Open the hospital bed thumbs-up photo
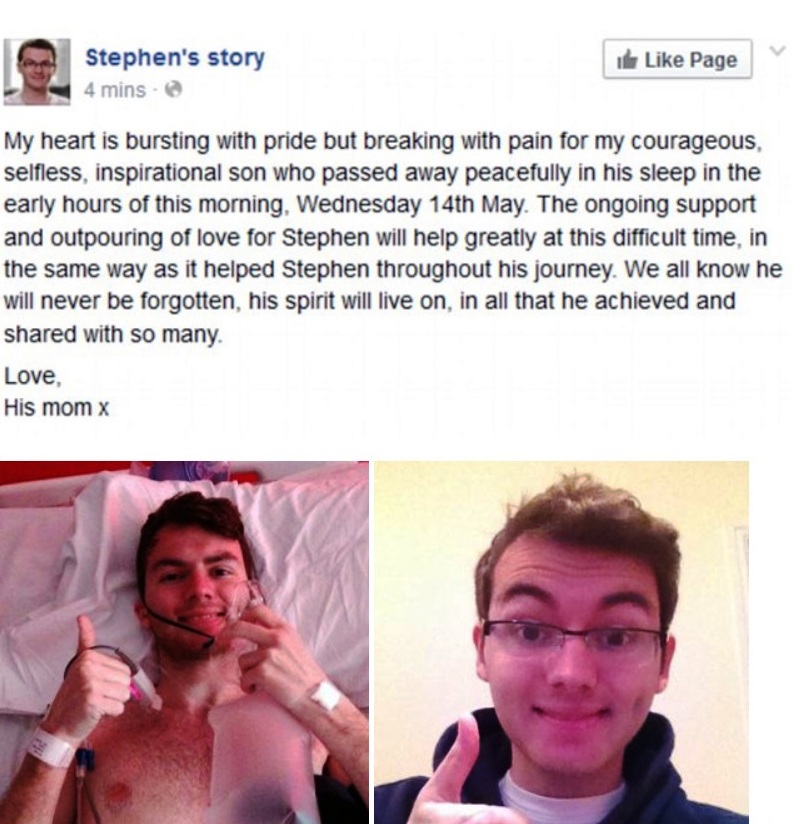 [x=184, y=642]
